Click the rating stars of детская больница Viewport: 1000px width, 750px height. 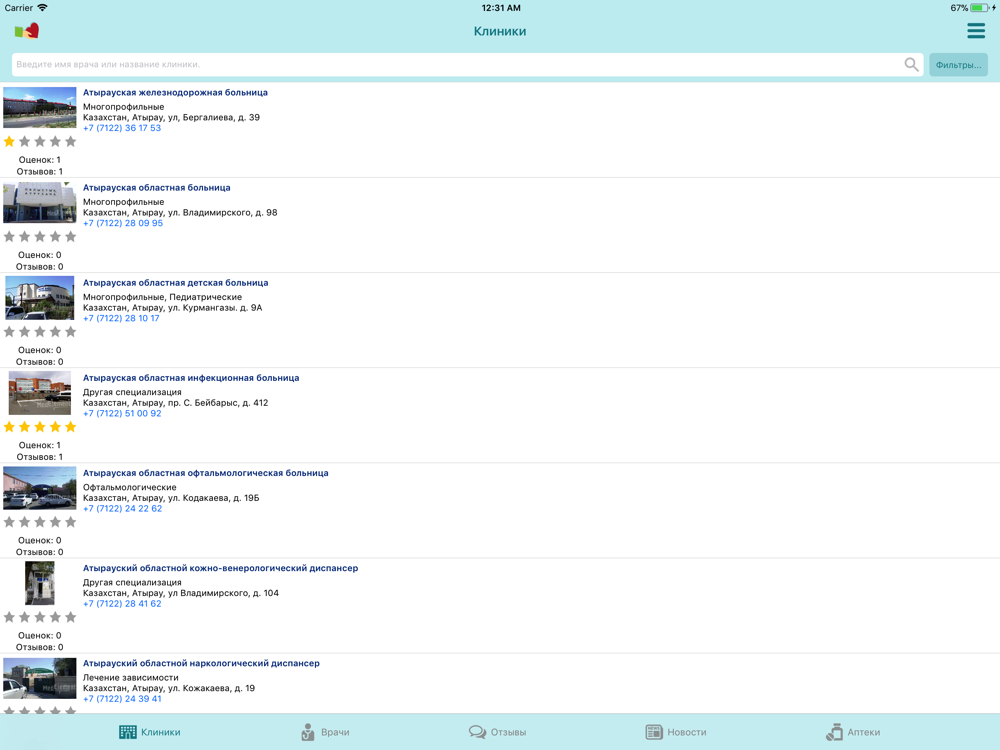40,332
